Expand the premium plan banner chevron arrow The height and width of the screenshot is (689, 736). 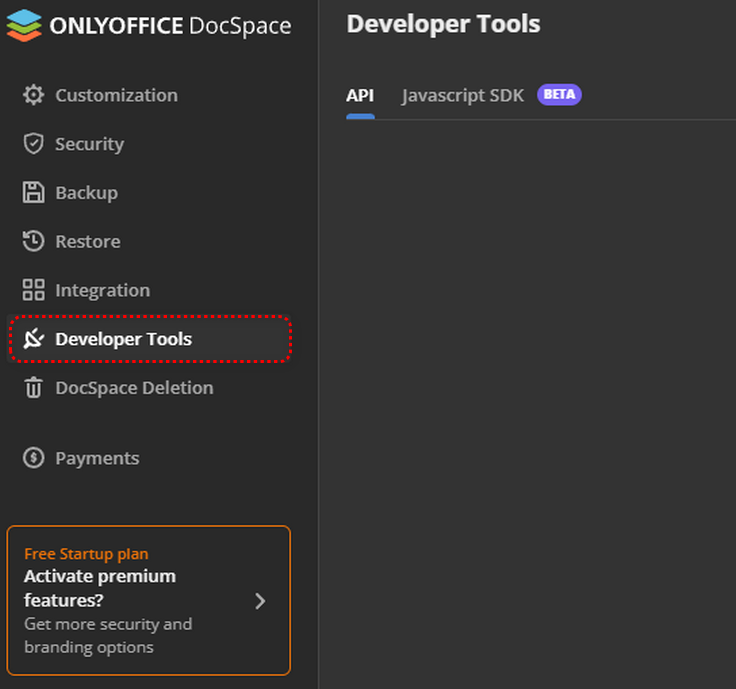(x=260, y=601)
